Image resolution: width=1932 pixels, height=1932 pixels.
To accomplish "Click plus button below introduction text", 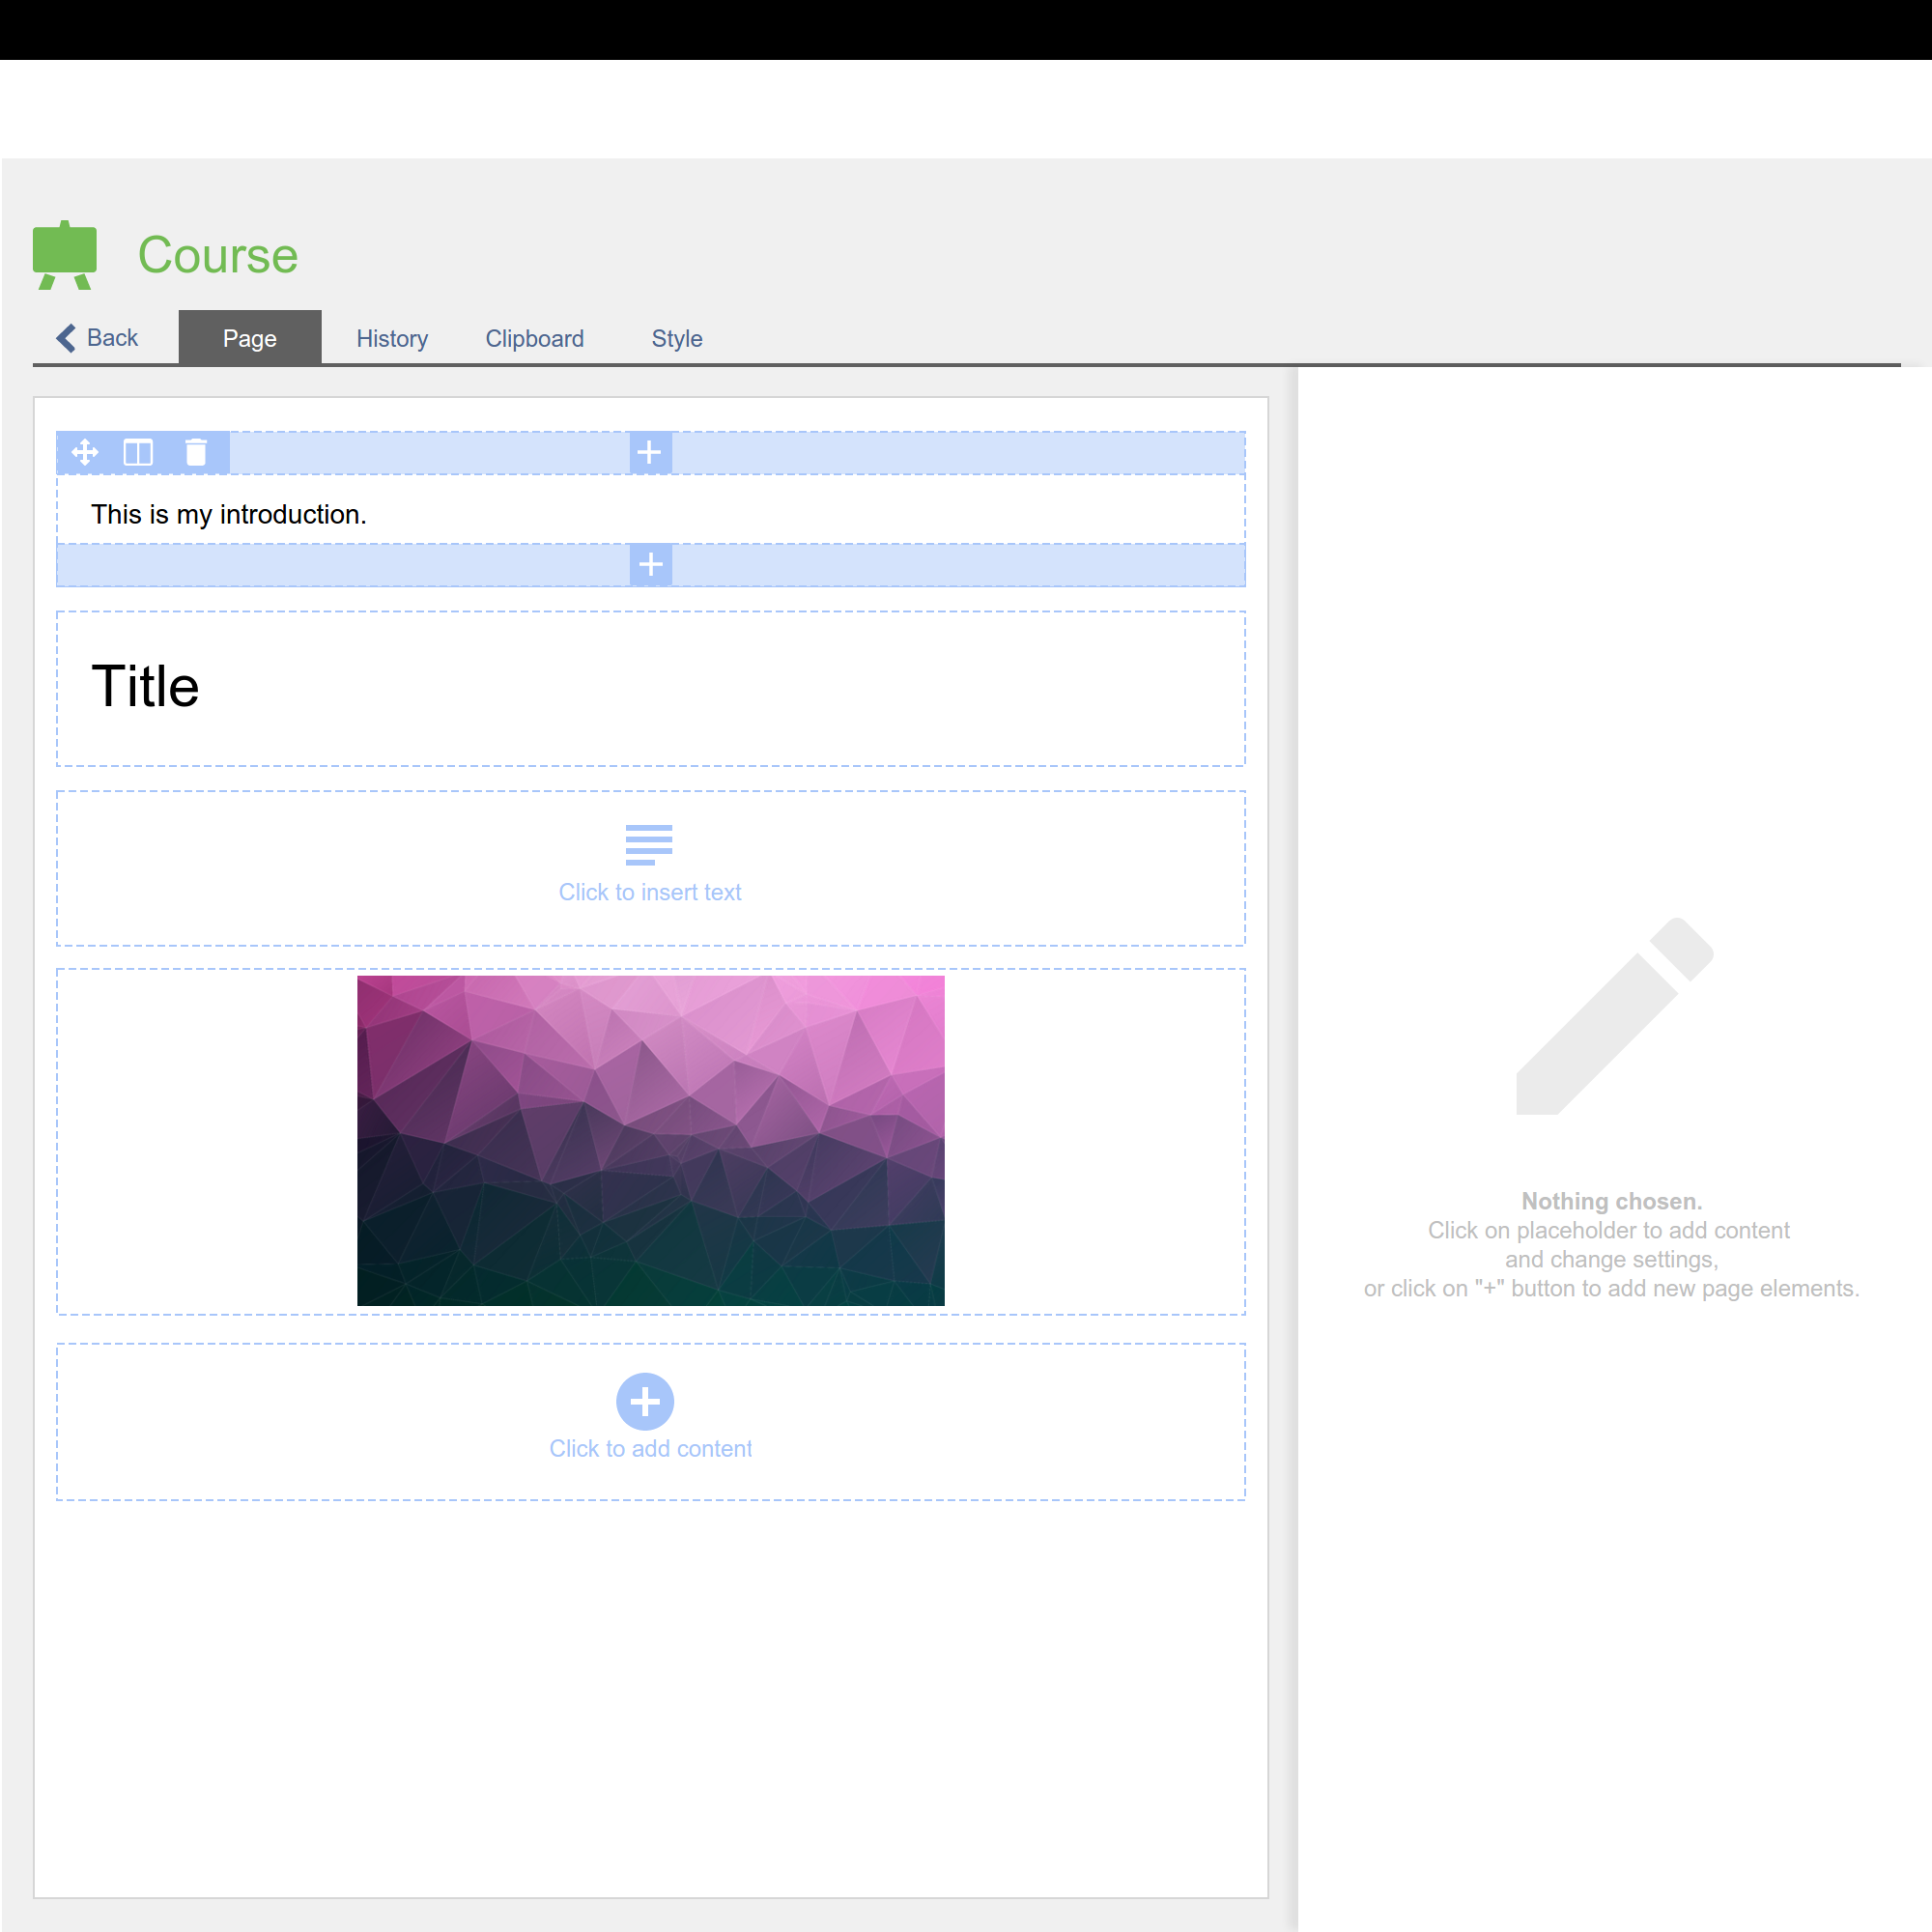I will 650,565.
